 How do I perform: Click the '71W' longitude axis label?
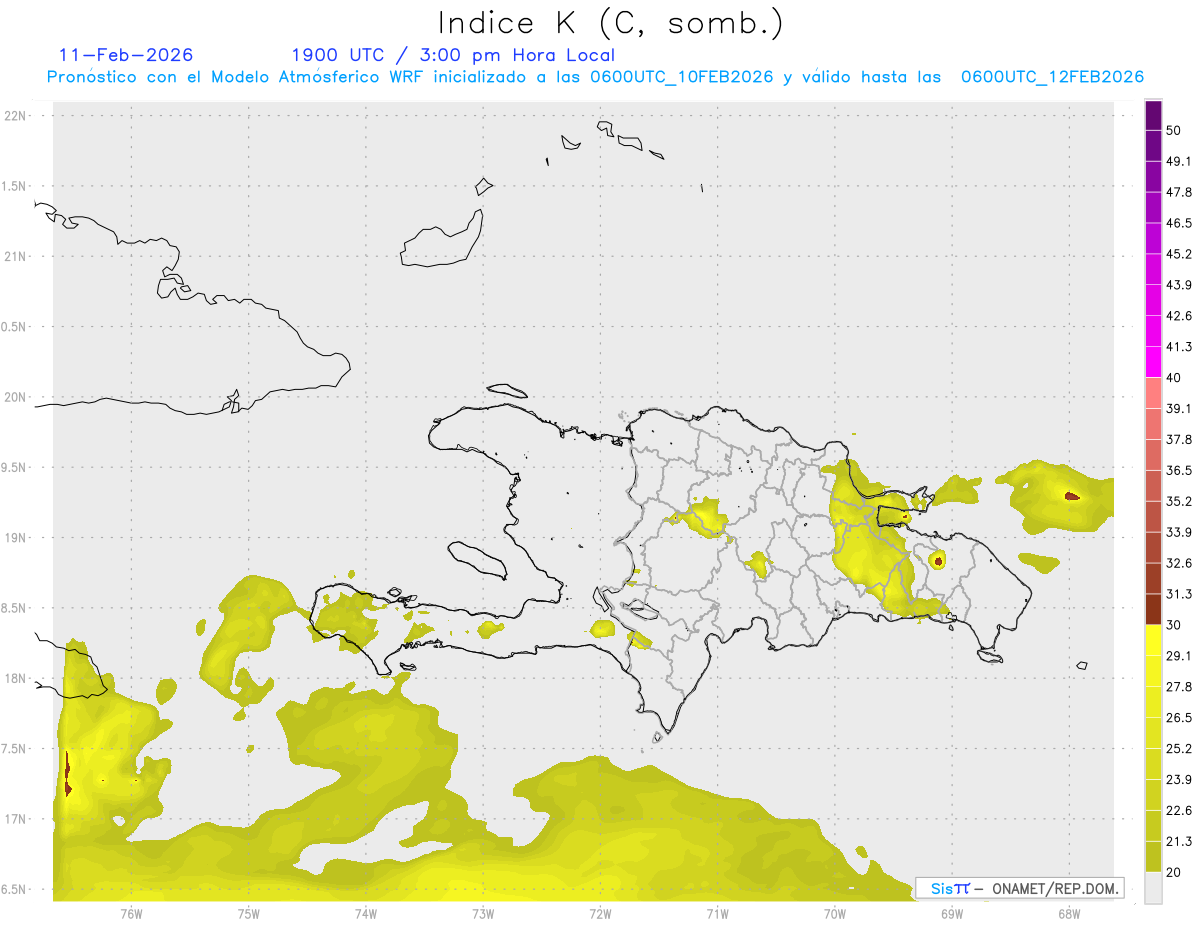[x=717, y=914]
